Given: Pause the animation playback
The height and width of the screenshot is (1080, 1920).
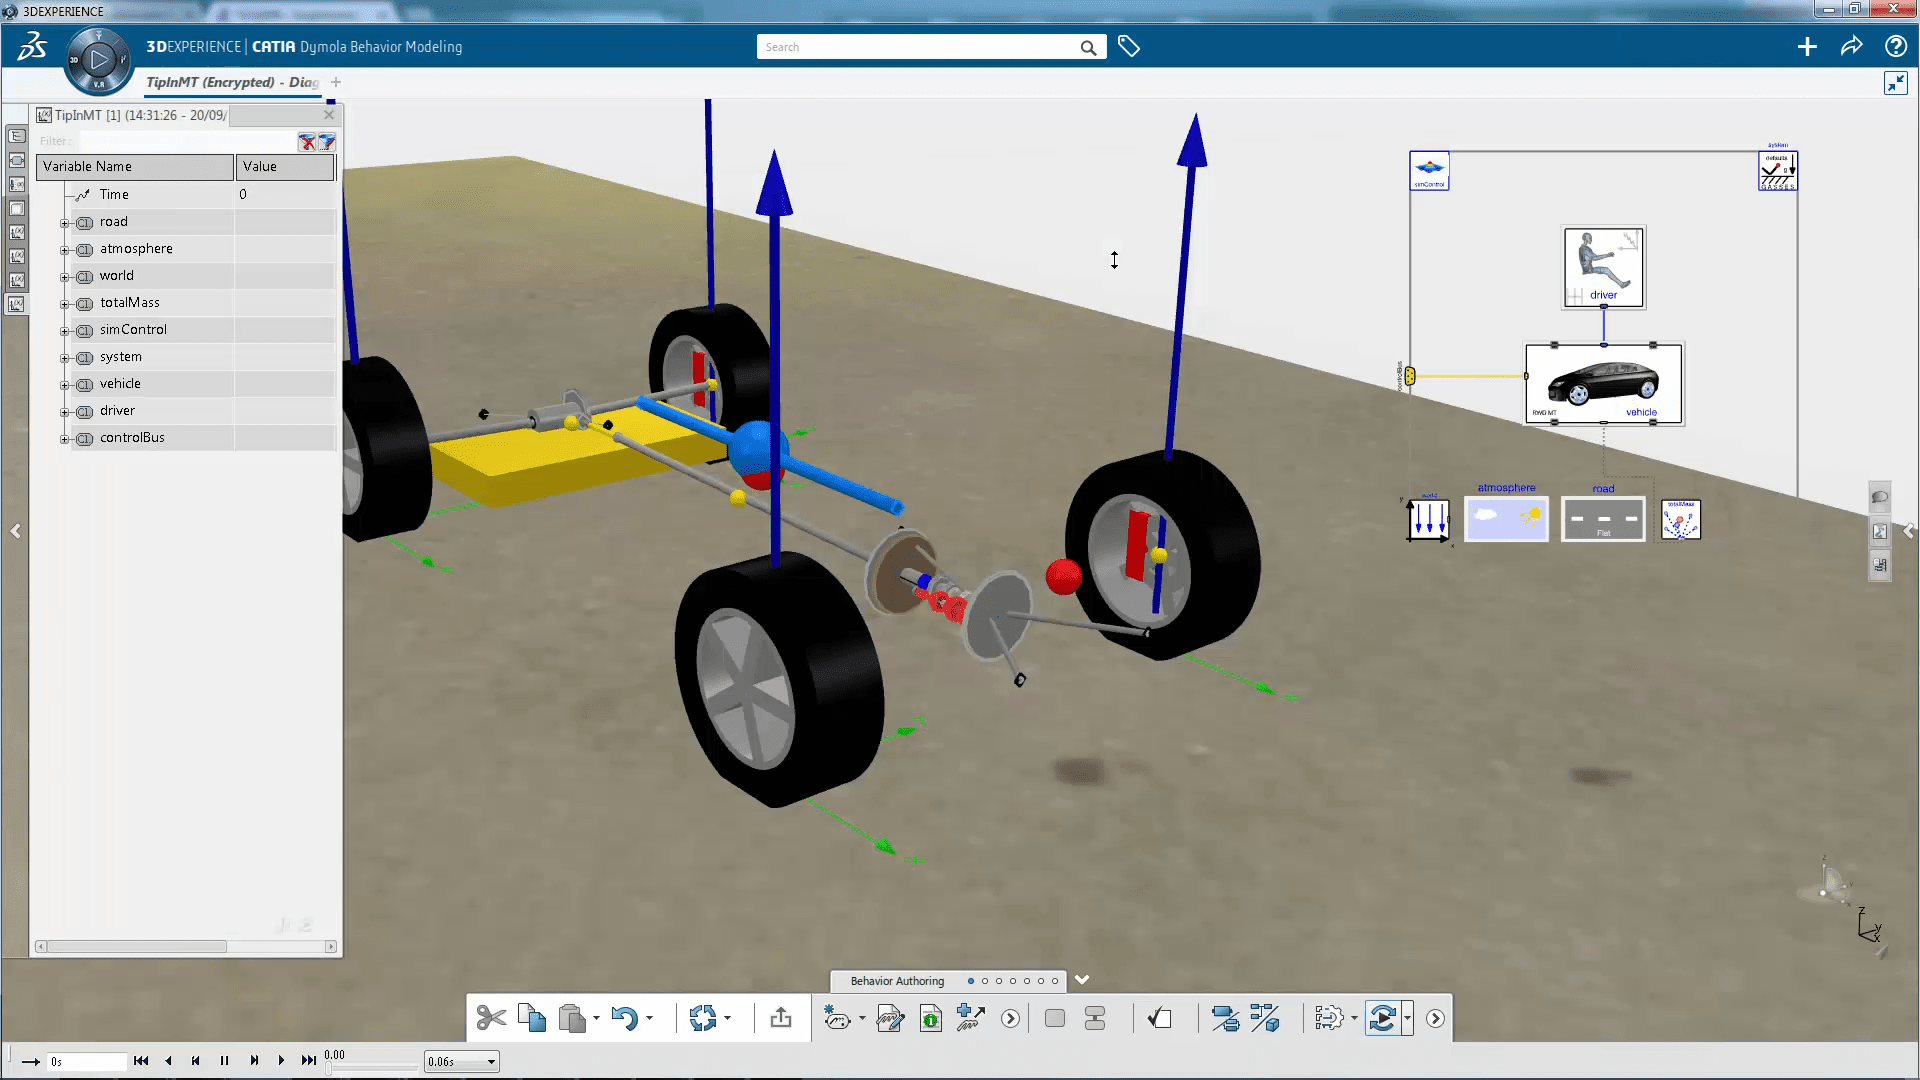Looking at the screenshot, I should (224, 1061).
